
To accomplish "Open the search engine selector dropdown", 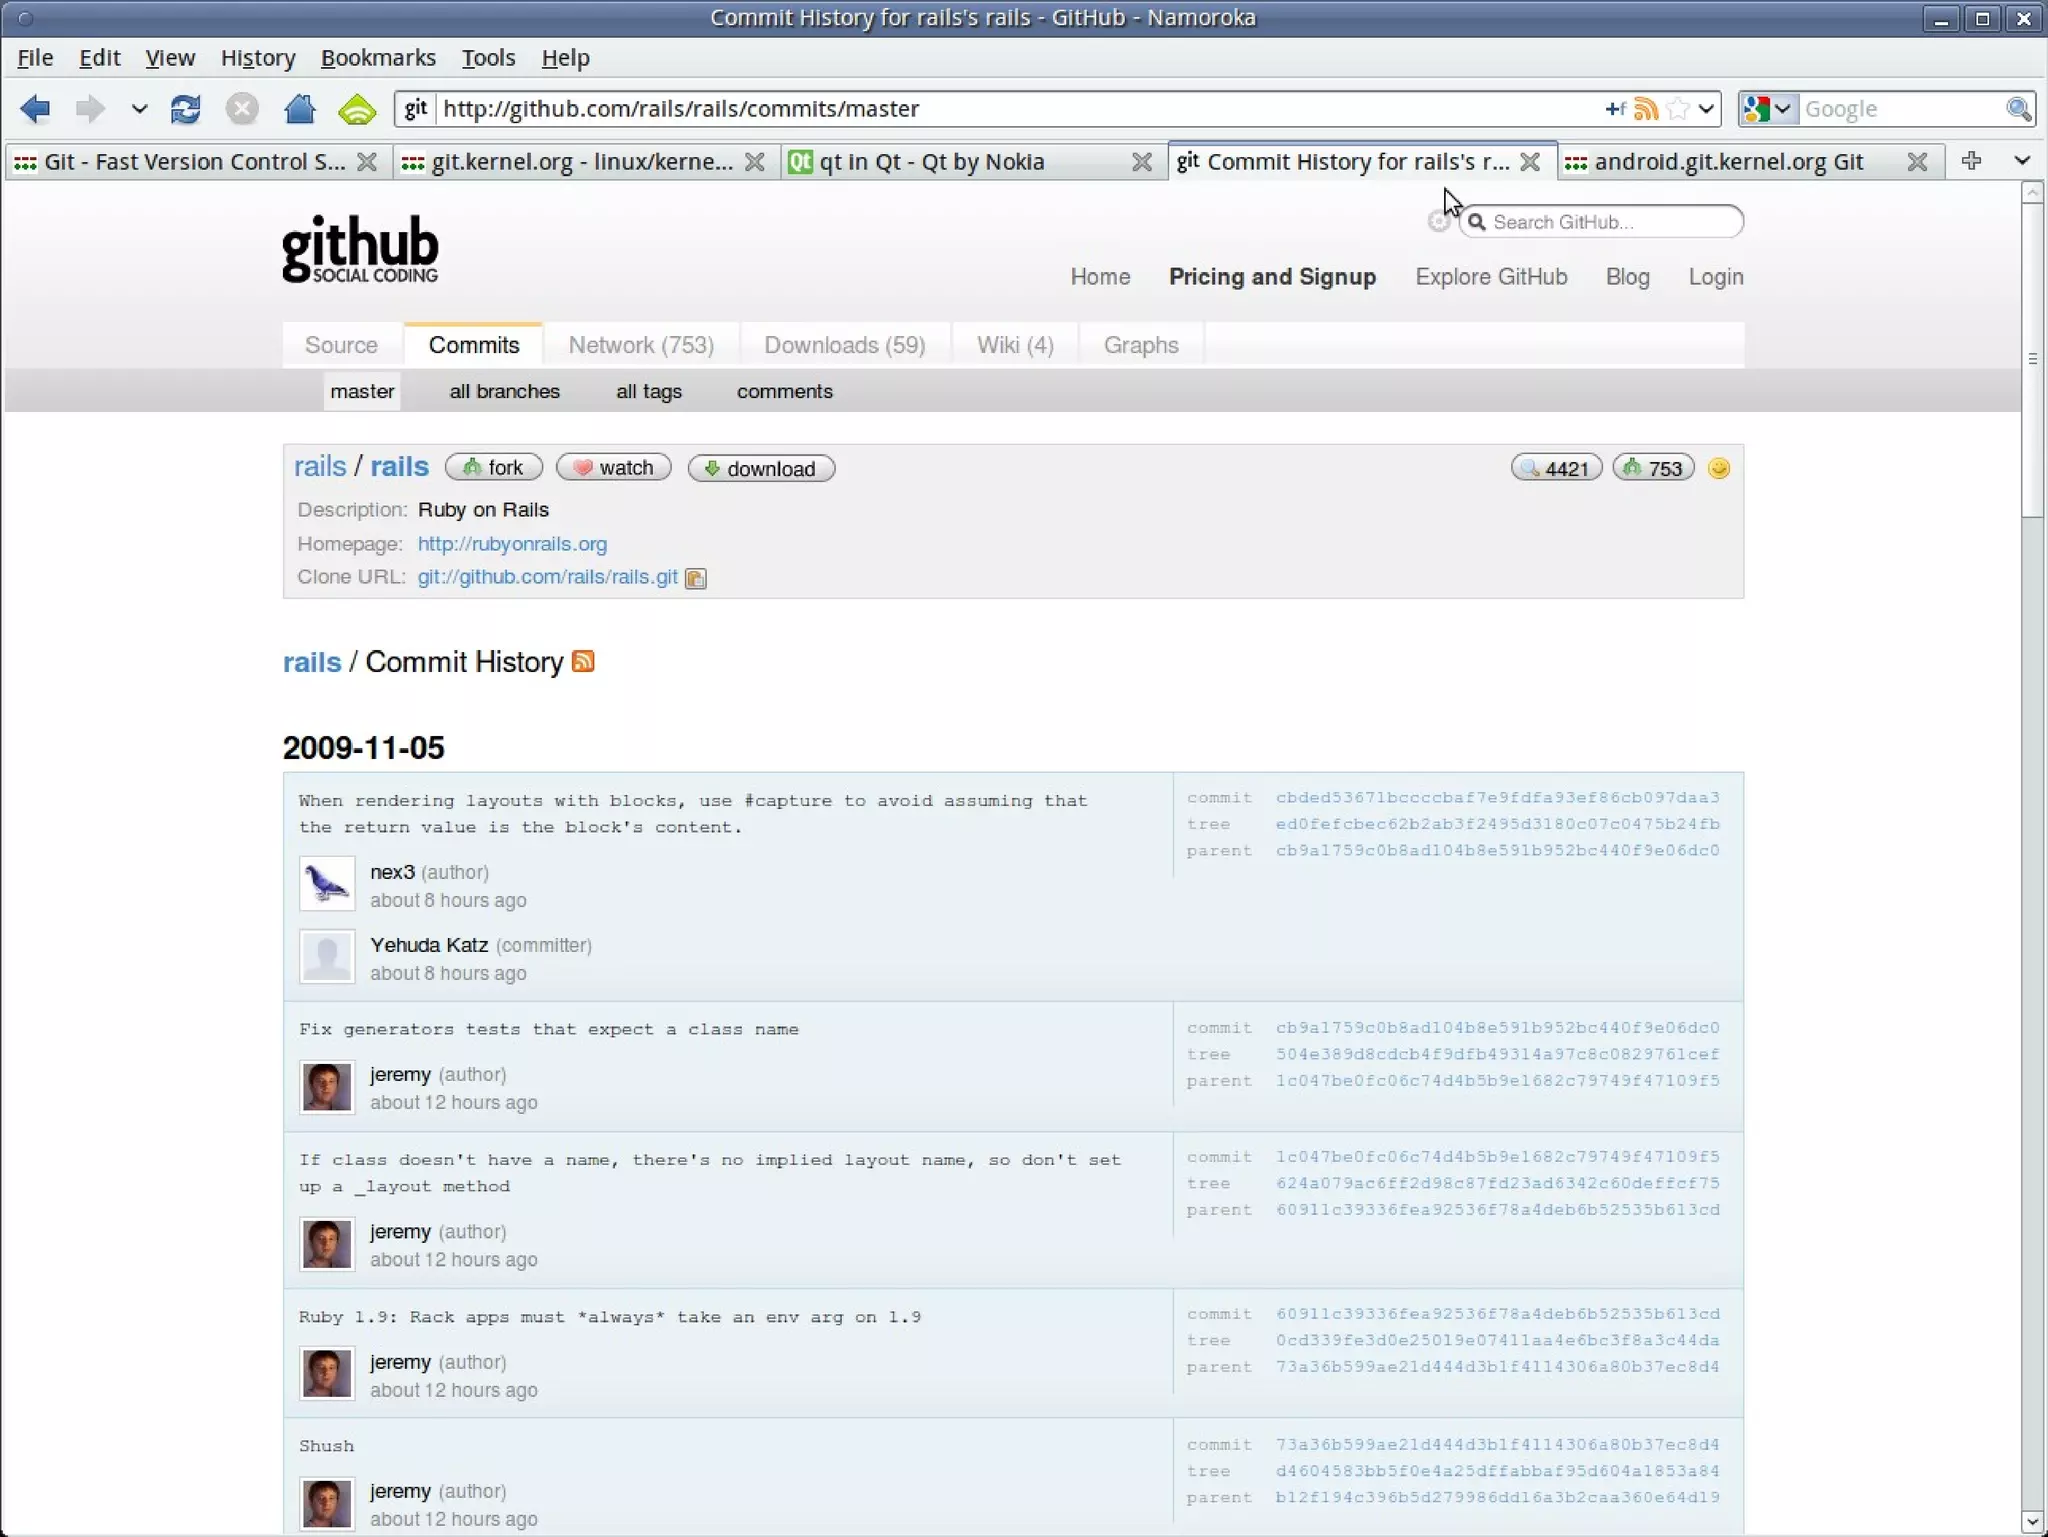I will pos(1768,109).
